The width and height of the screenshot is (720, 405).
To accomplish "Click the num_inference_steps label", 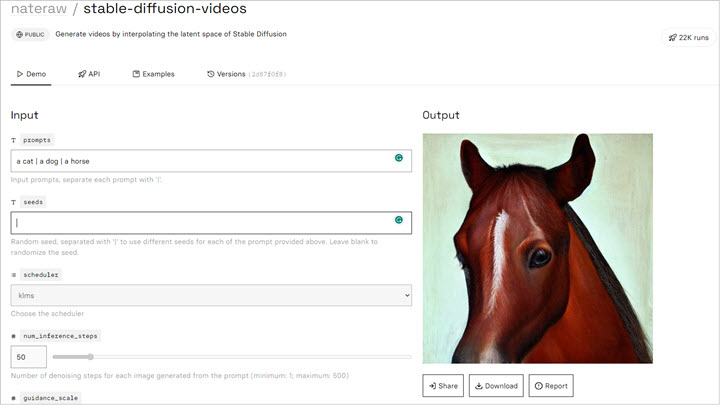I will click(x=60, y=336).
